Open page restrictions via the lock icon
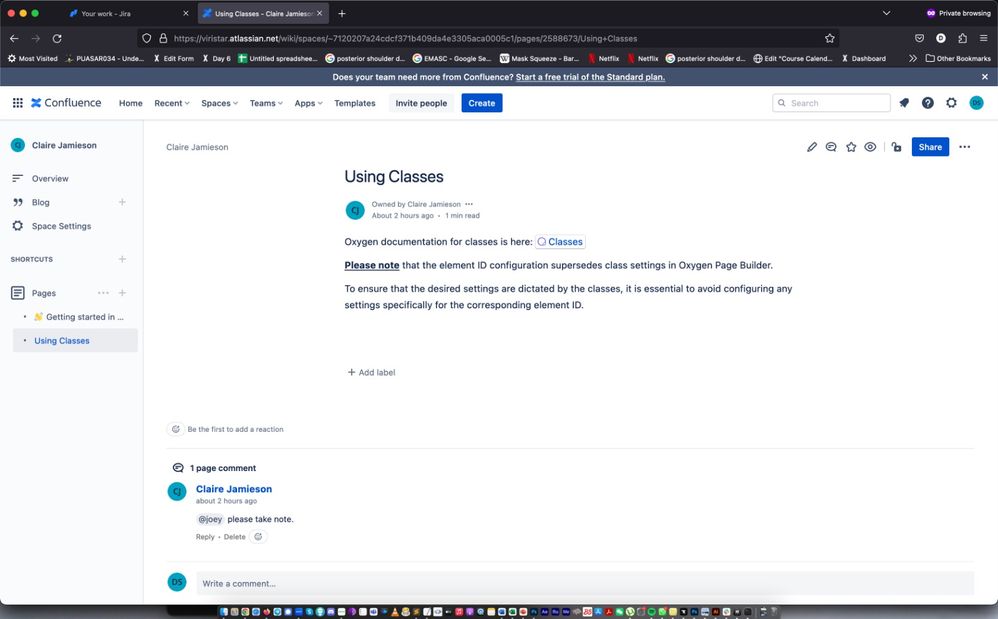 pyautogui.click(x=896, y=146)
